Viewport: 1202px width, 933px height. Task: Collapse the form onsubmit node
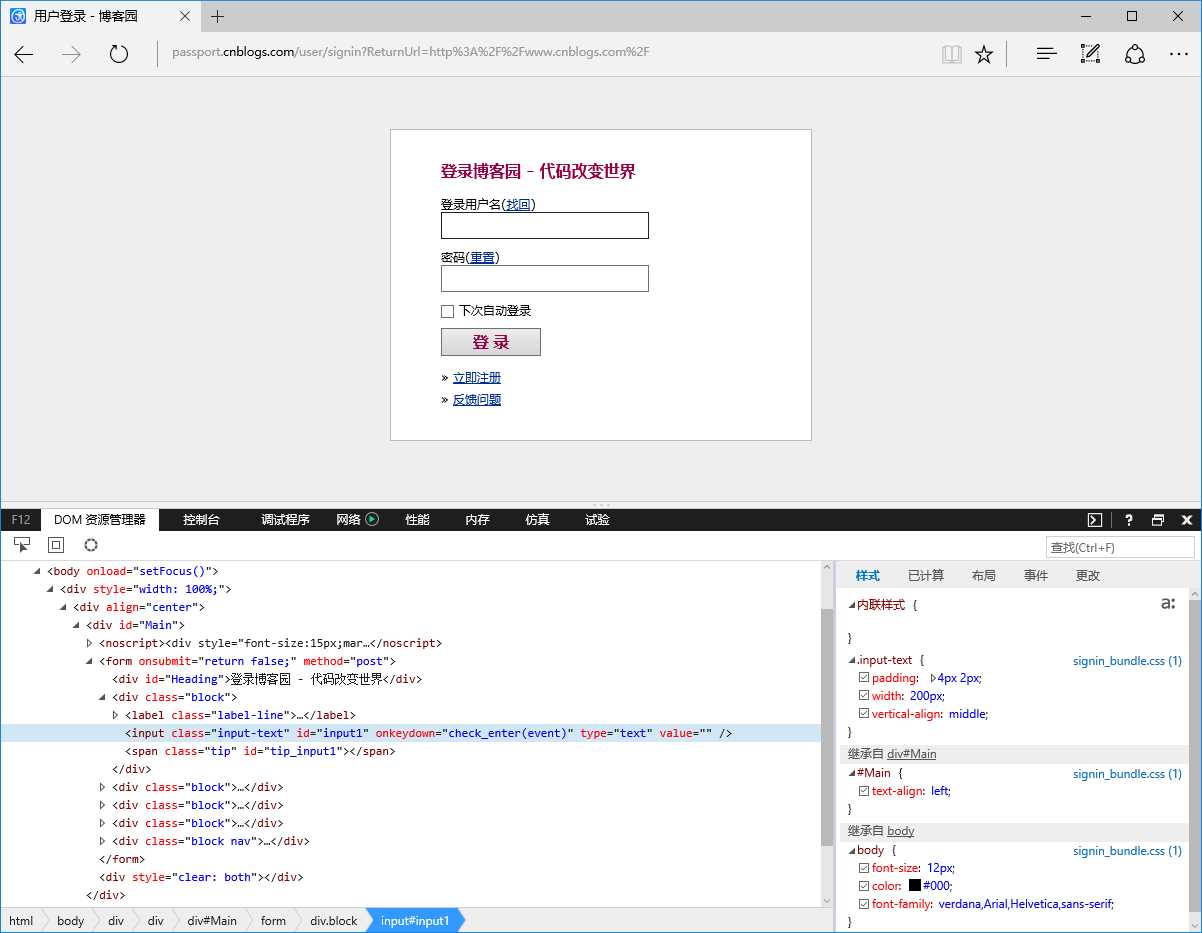tap(89, 661)
